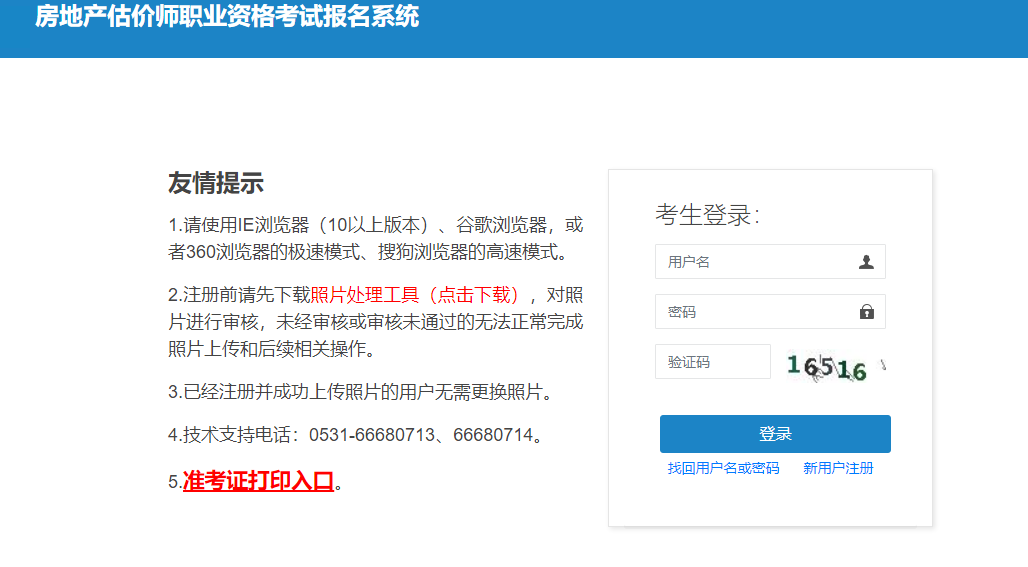
Task: Click the user silhouette icon in username field
Action: [866, 262]
